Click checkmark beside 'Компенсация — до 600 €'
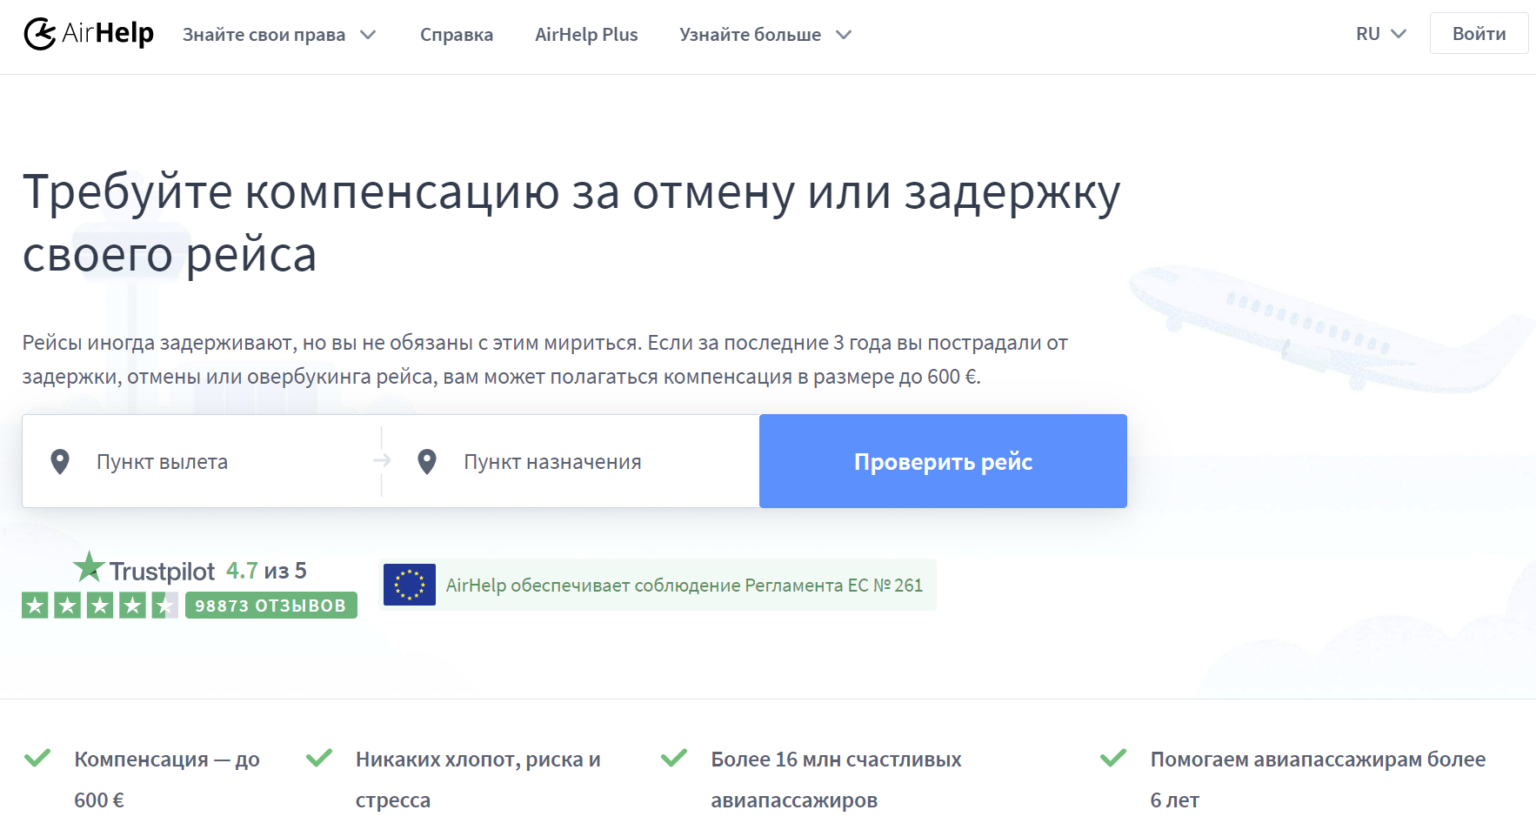The image size is (1536, 830). coord(38,758)
